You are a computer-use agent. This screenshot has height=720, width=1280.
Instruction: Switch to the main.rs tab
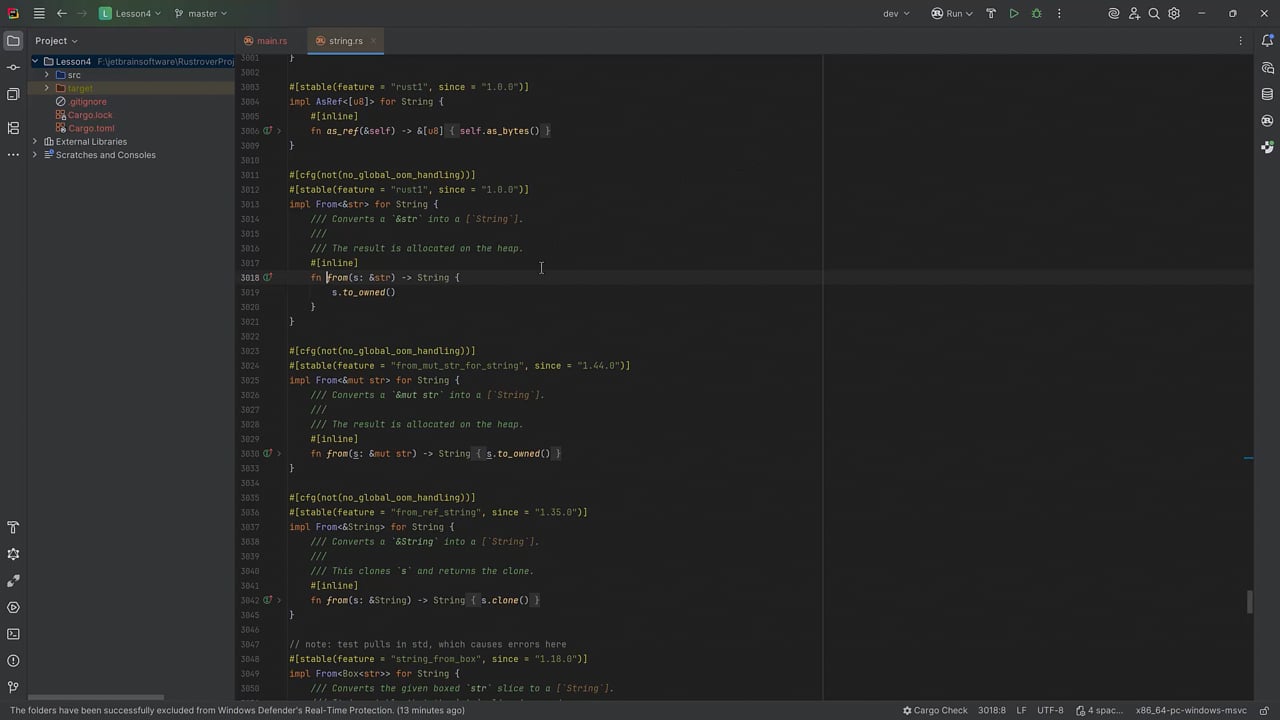pyautogui.click(x=266, y=41)
